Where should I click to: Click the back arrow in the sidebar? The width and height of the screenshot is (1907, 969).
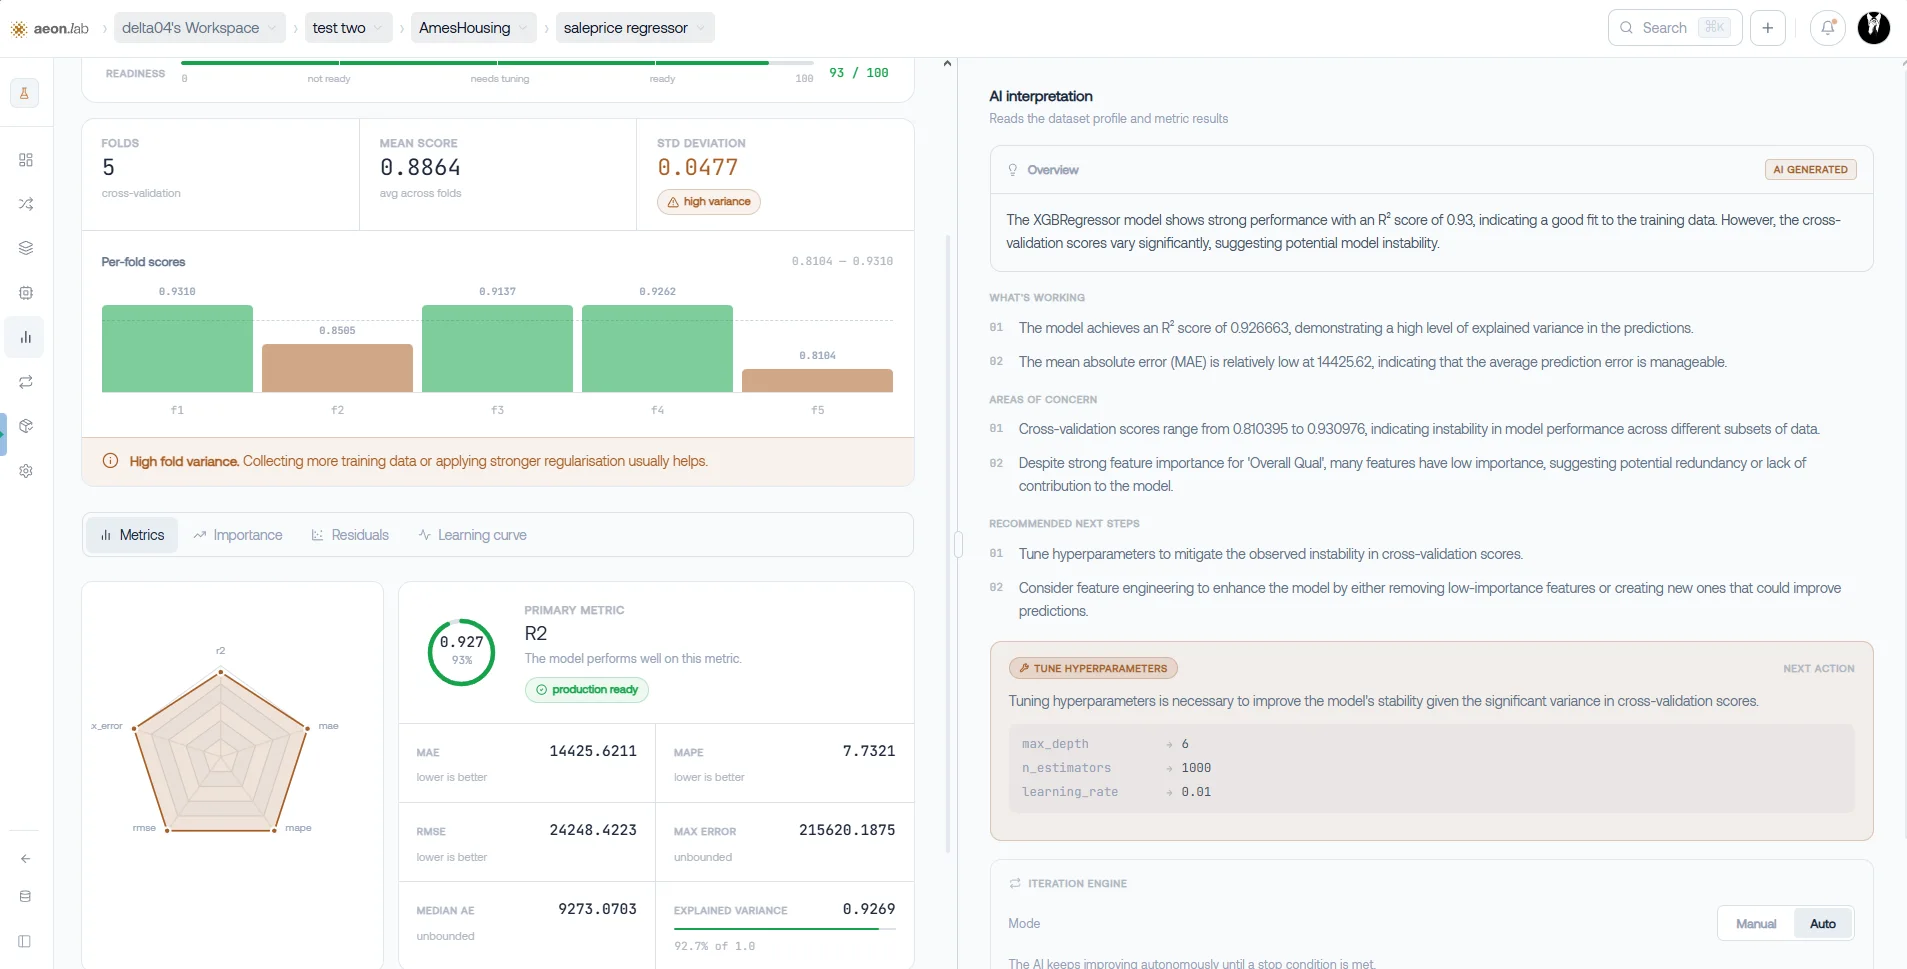26,859
